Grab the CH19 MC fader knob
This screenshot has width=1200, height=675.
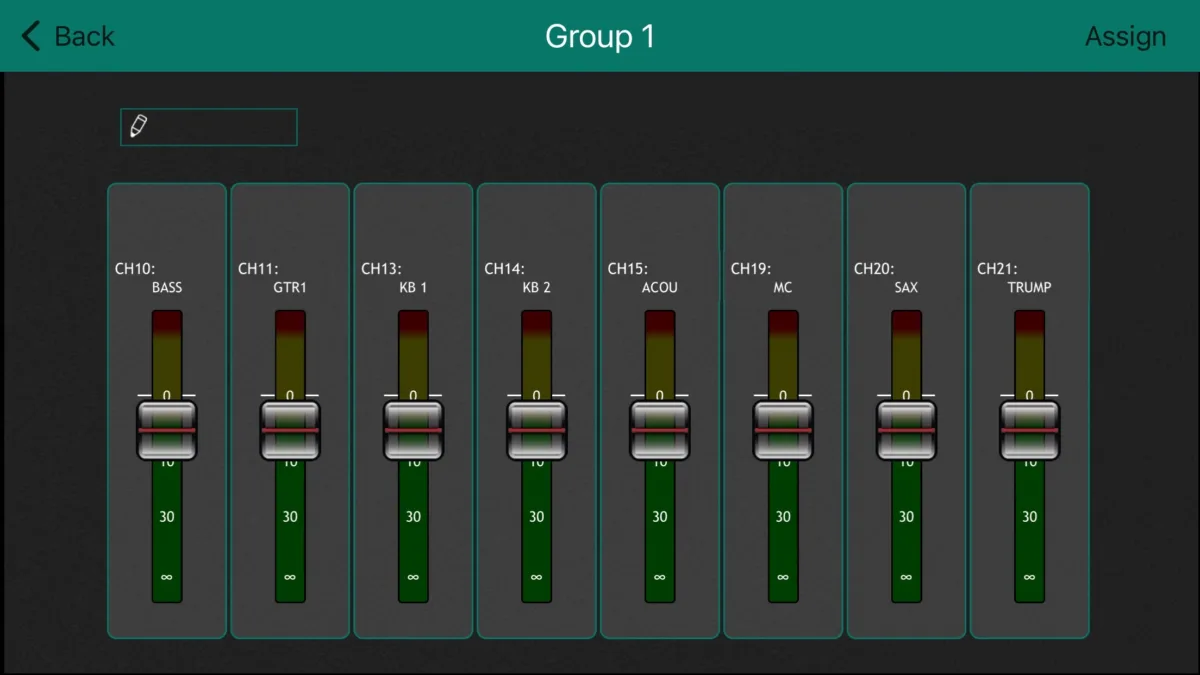tap(783, 430)
